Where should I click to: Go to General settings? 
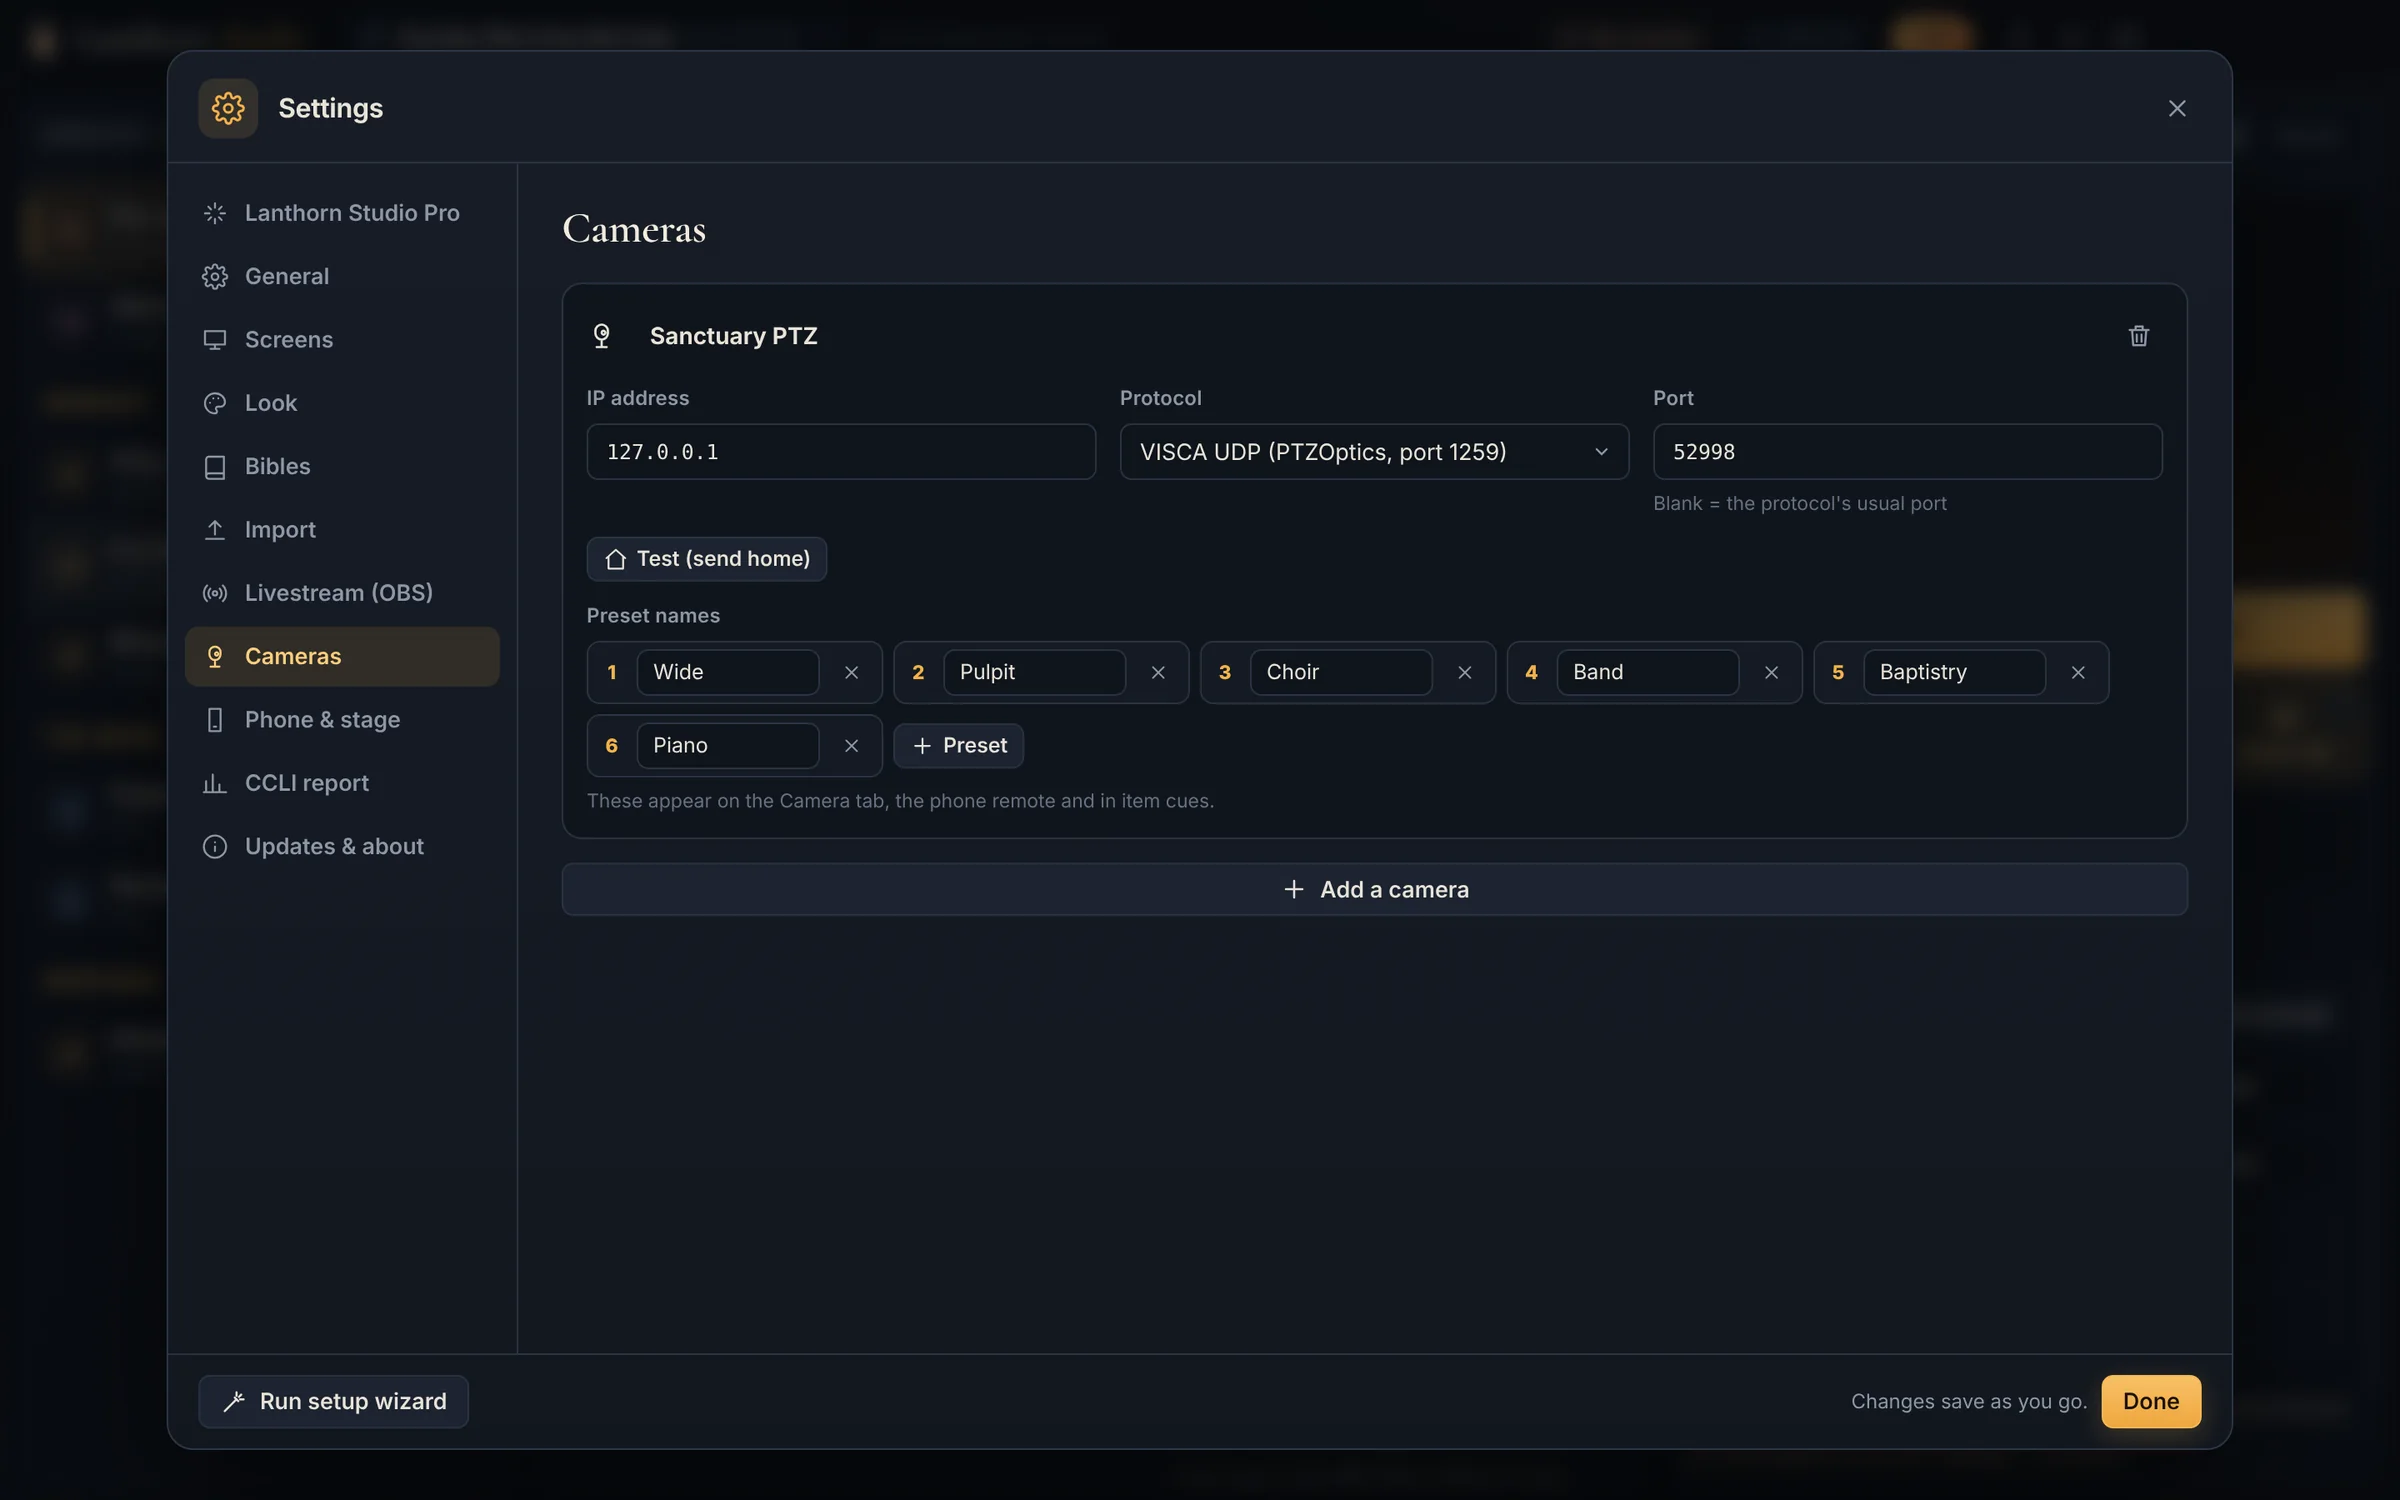click(342, 276)
